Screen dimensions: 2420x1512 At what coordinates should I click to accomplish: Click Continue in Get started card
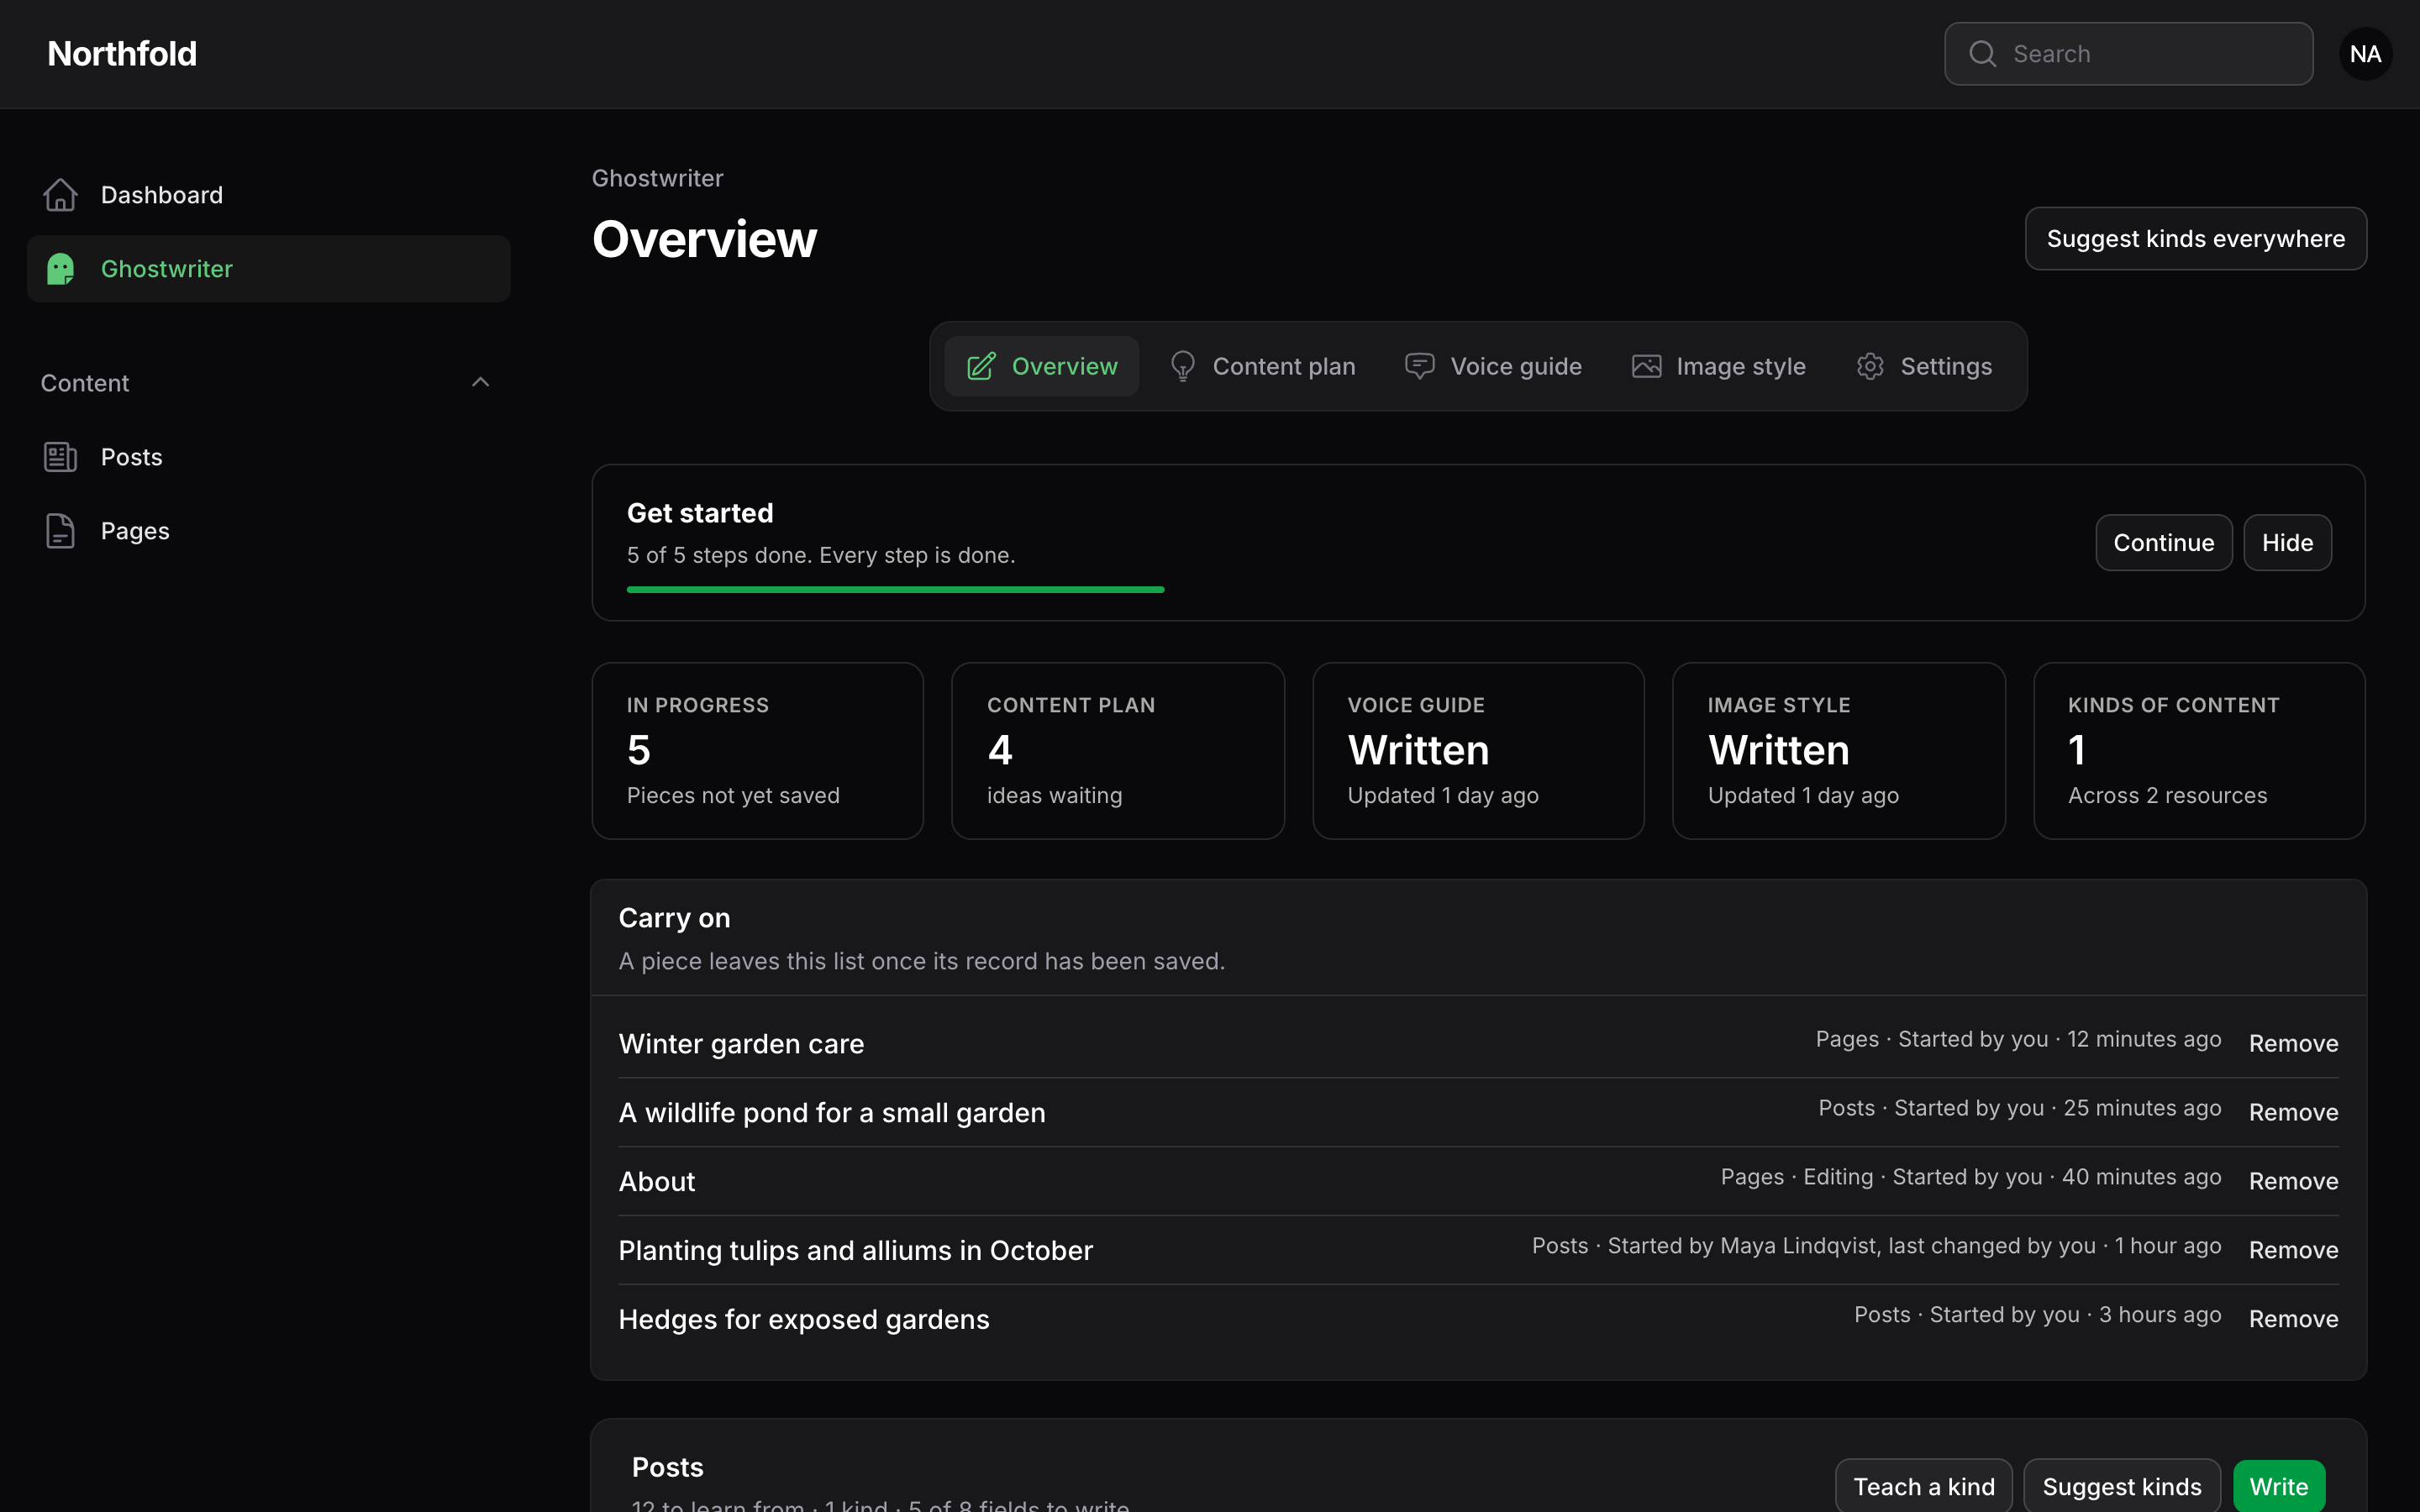(x=2164, y=543)
